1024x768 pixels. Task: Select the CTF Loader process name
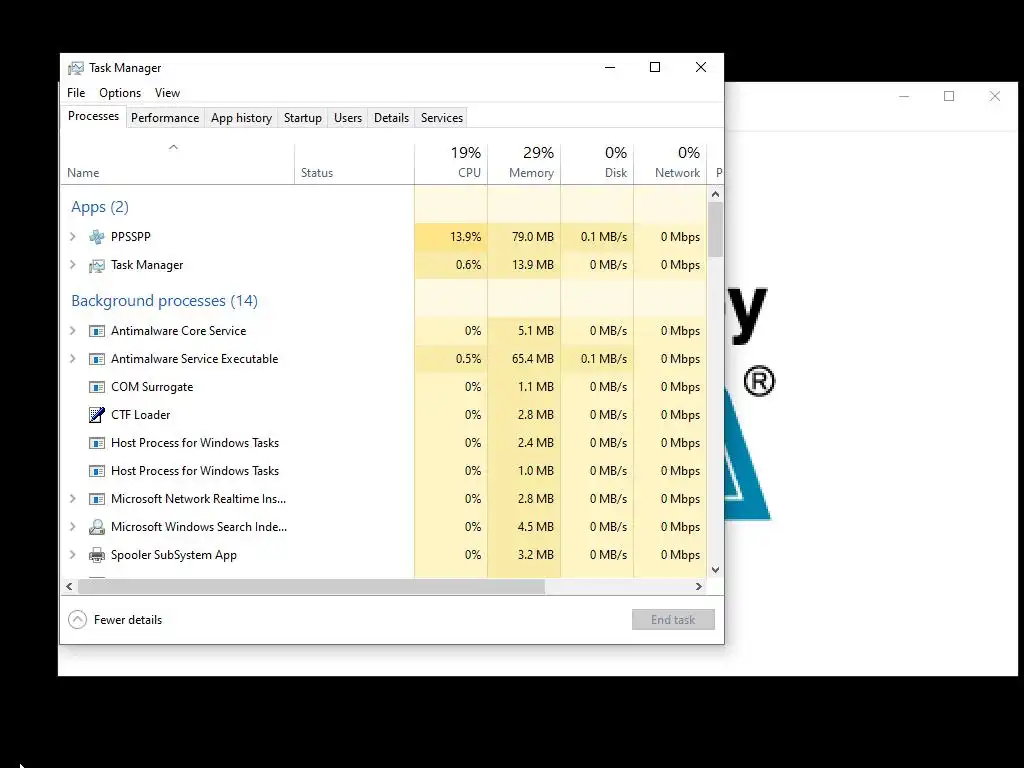click(x=140, y=415)
